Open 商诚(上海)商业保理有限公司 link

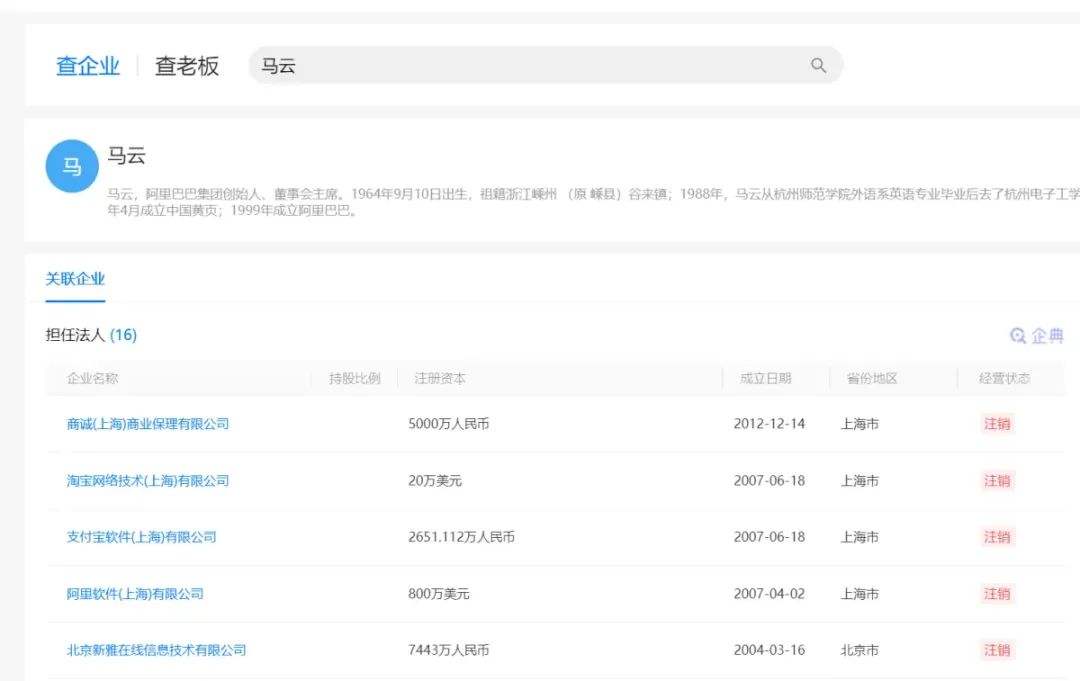(147, 423)
